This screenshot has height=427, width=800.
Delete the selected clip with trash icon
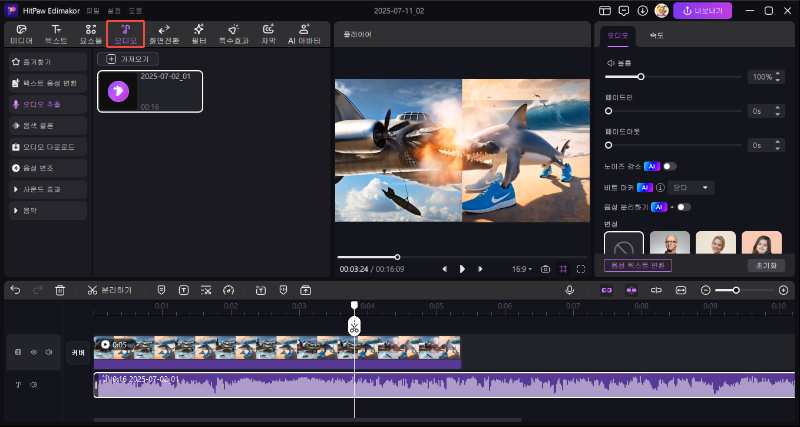(x=60, y=290)
